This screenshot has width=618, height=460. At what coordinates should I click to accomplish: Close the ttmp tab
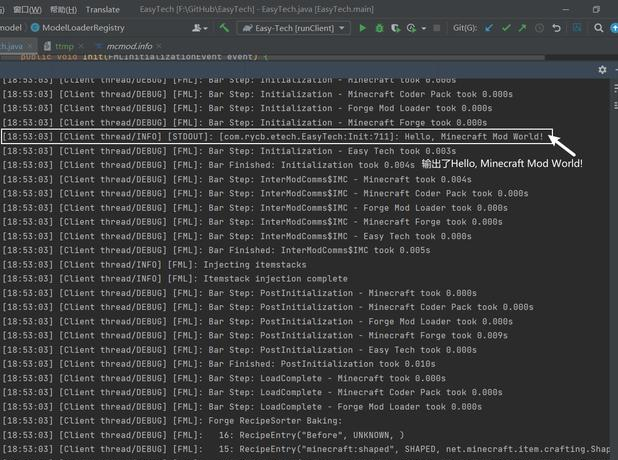point(81,46)
